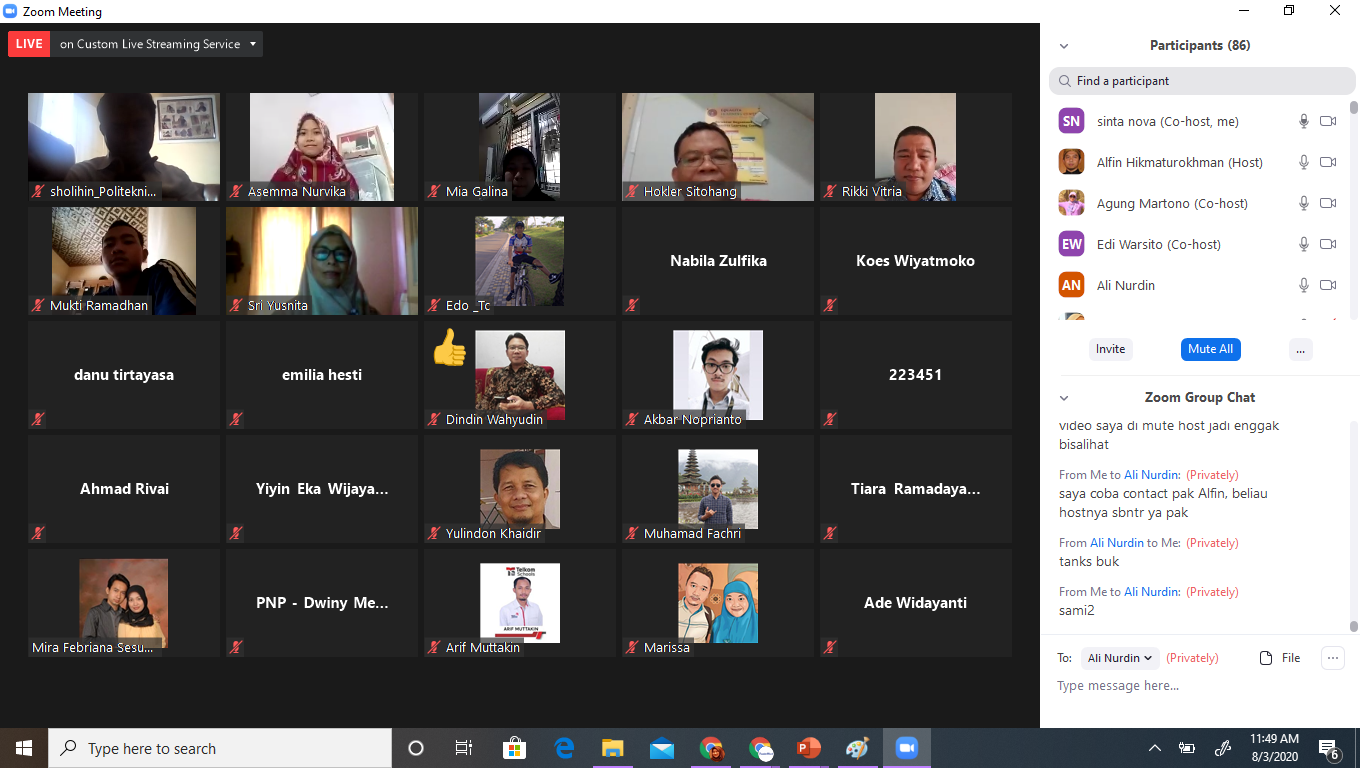Click the Find a participant search field

pyautogui.click(x=1200, y=81)
